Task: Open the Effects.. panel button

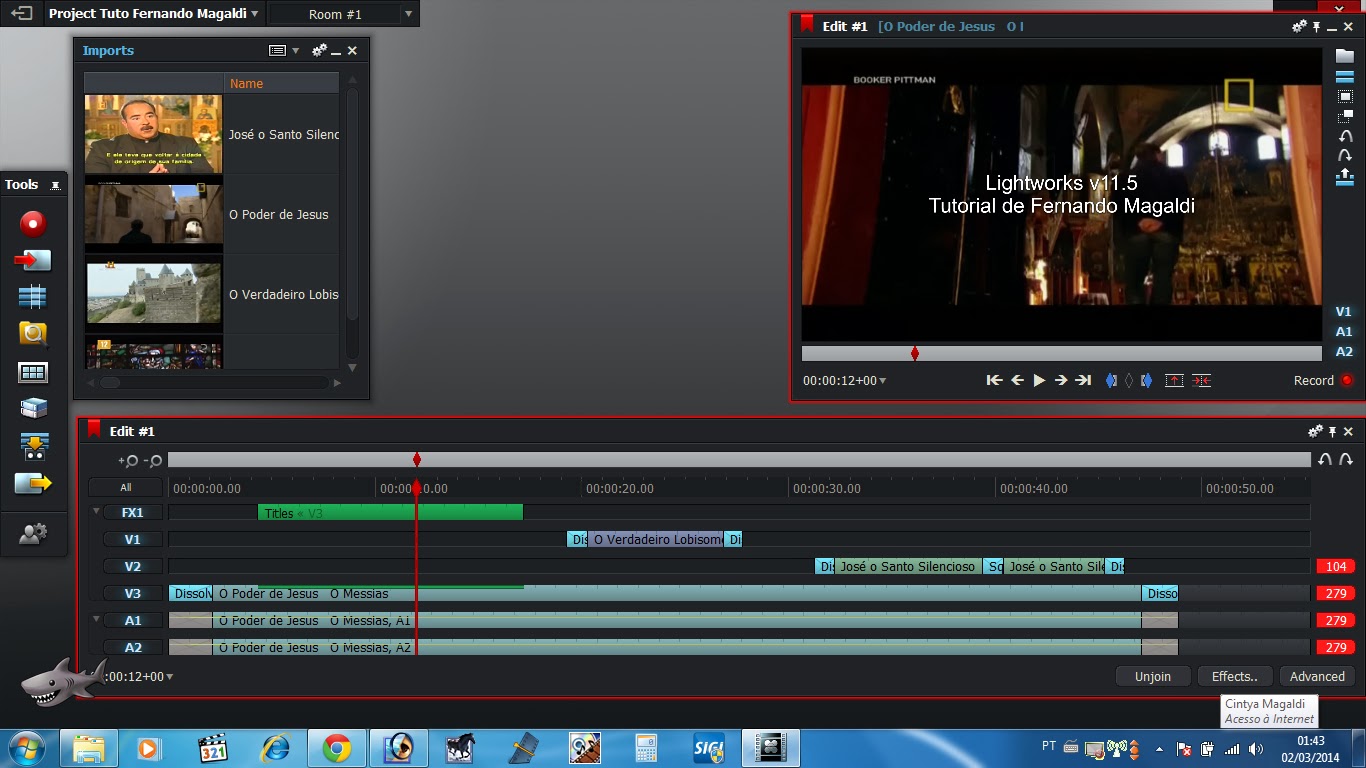Action: pos(1235,676)
